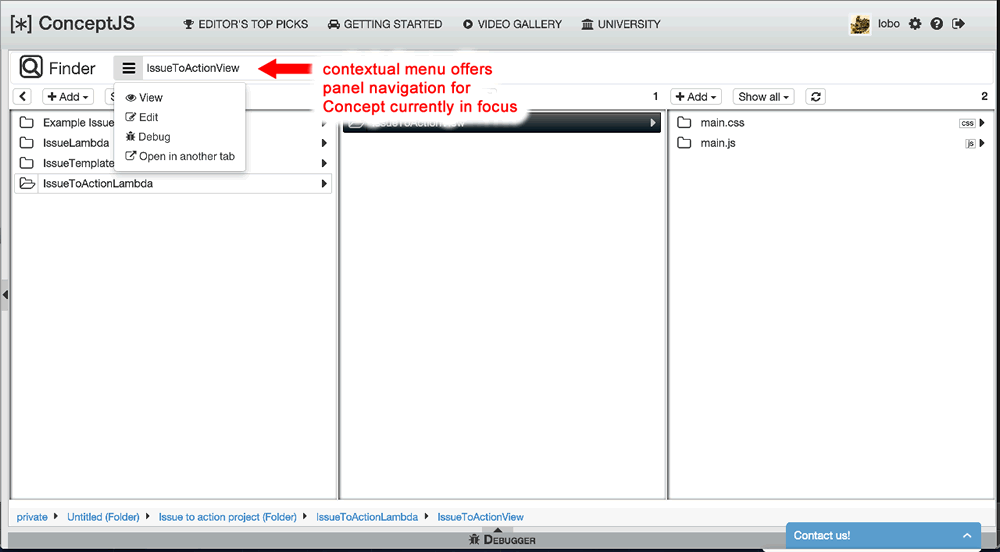The width and height of the screenshot is (1000, 552).
Task: Select the IssueToActionLambda row
Action: pyautogui.click(x=173, y=184)
